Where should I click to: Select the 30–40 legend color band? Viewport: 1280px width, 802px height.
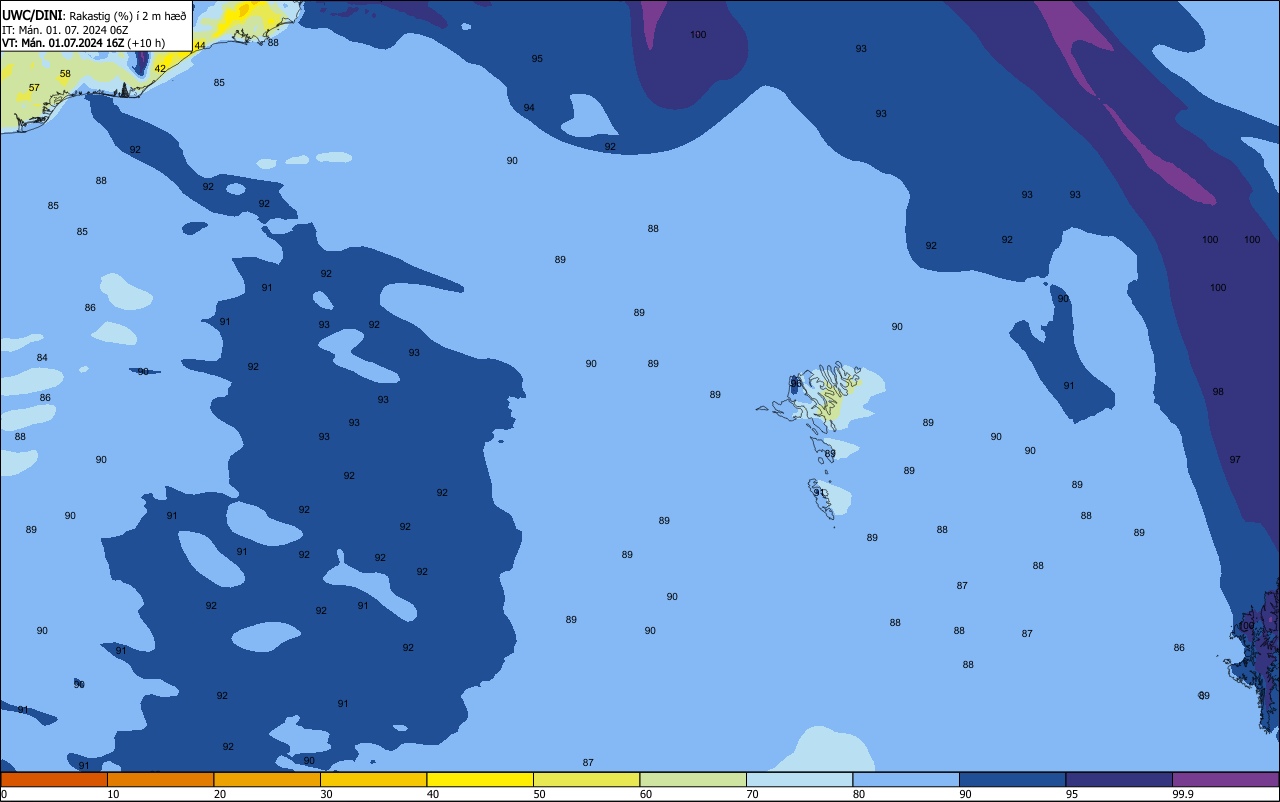373,779
